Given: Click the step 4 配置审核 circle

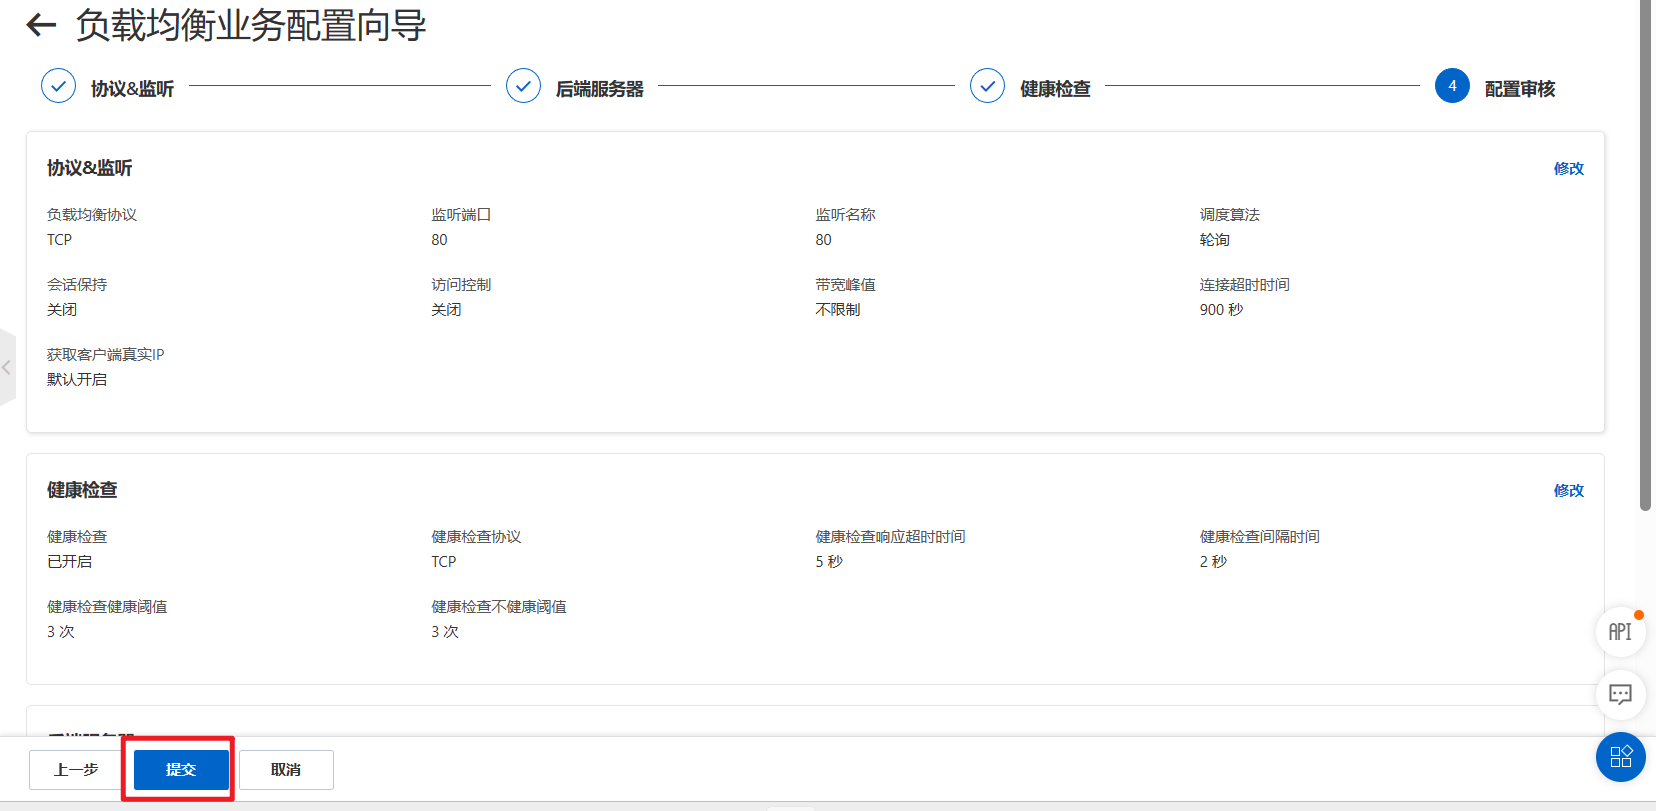Looking at the screenshot, I should point(1452,86).
